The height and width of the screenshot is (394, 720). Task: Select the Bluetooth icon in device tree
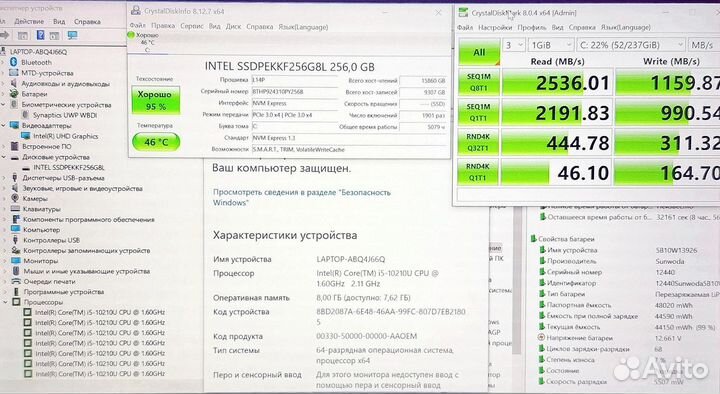pos(14,62)
